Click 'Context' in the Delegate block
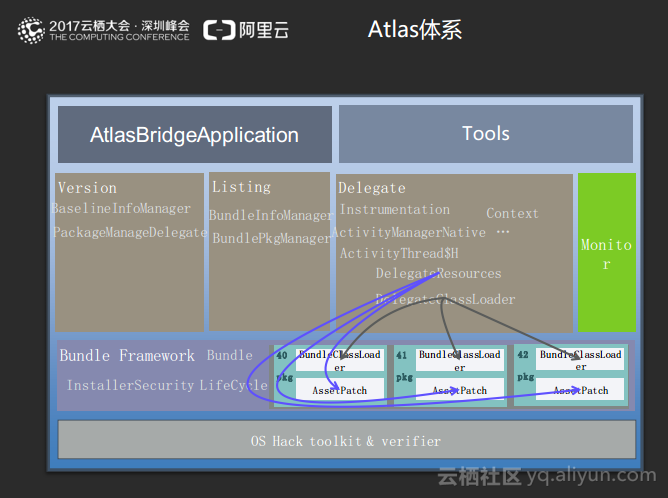 pos(513,213)
